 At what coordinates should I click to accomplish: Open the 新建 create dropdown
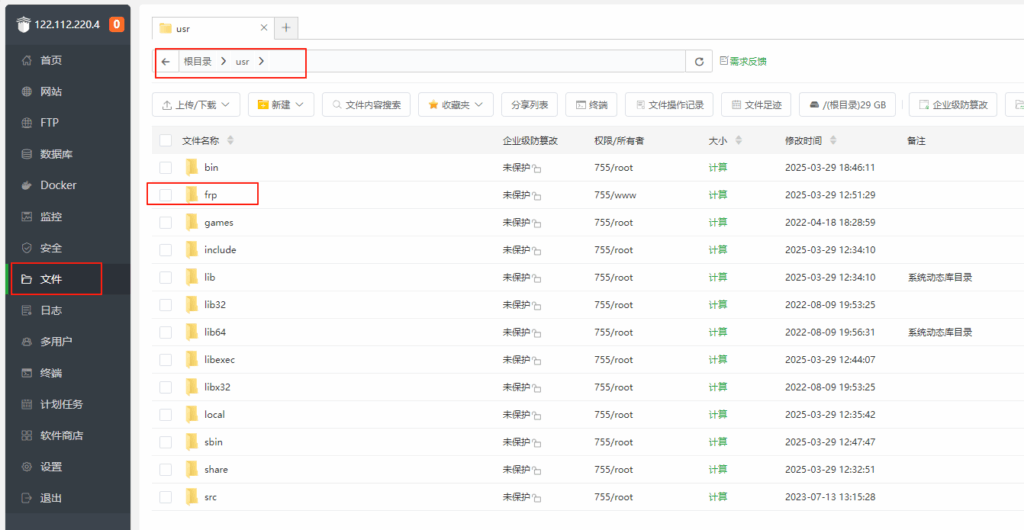click(281, 104)
